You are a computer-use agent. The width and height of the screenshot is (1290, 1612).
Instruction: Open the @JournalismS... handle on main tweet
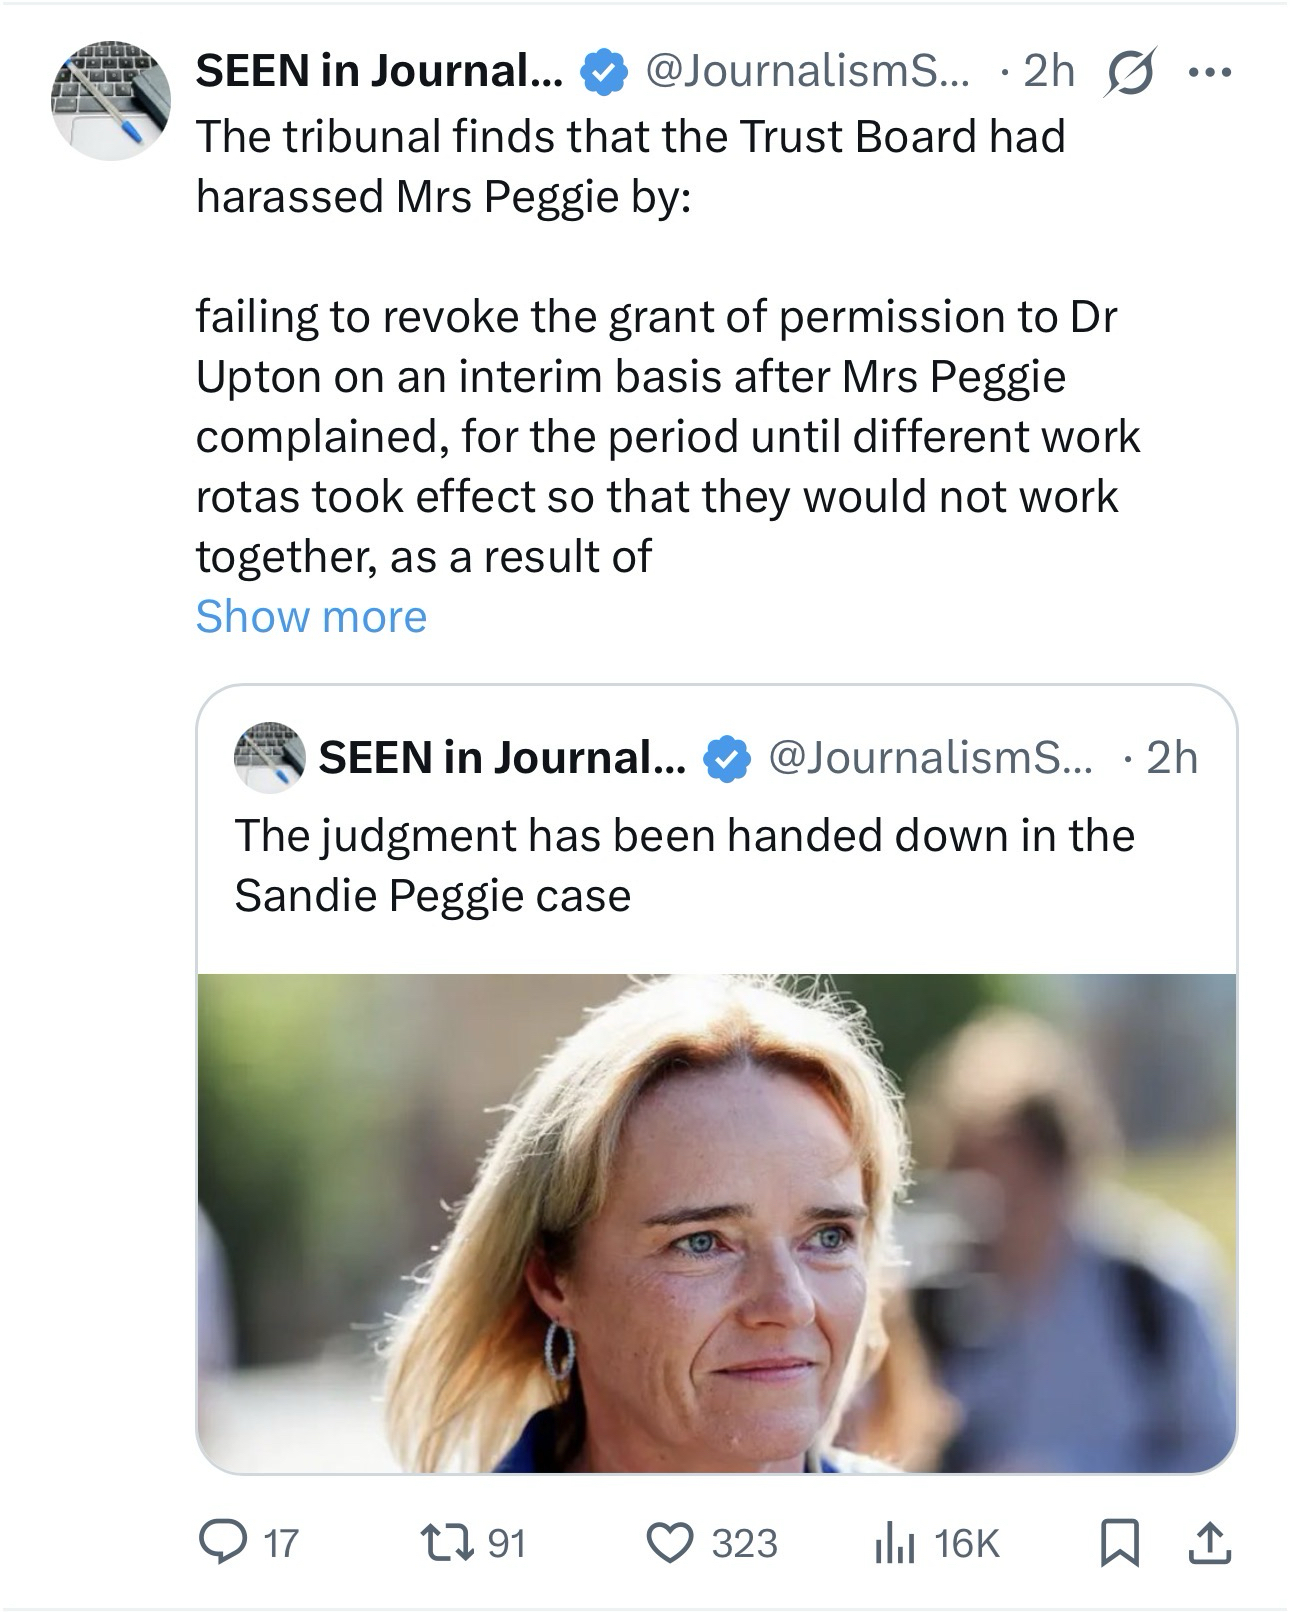pyautogui.click(x=807, y=71)
